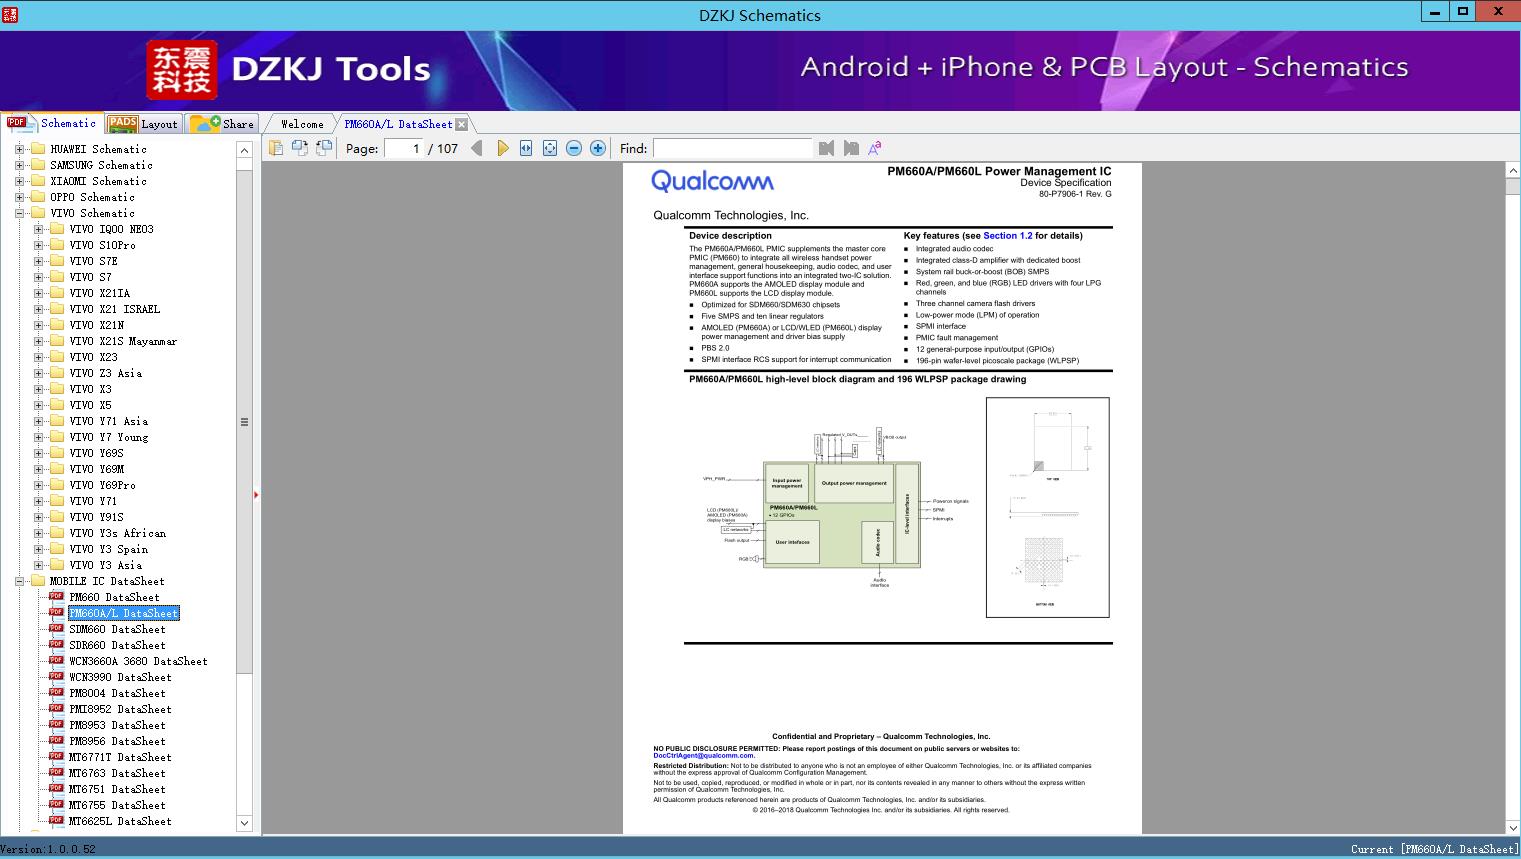Open the PMI8952 DataSheet entry
Image resolution: width=1521 pixels, height=859 pixels.
(120, 709)
